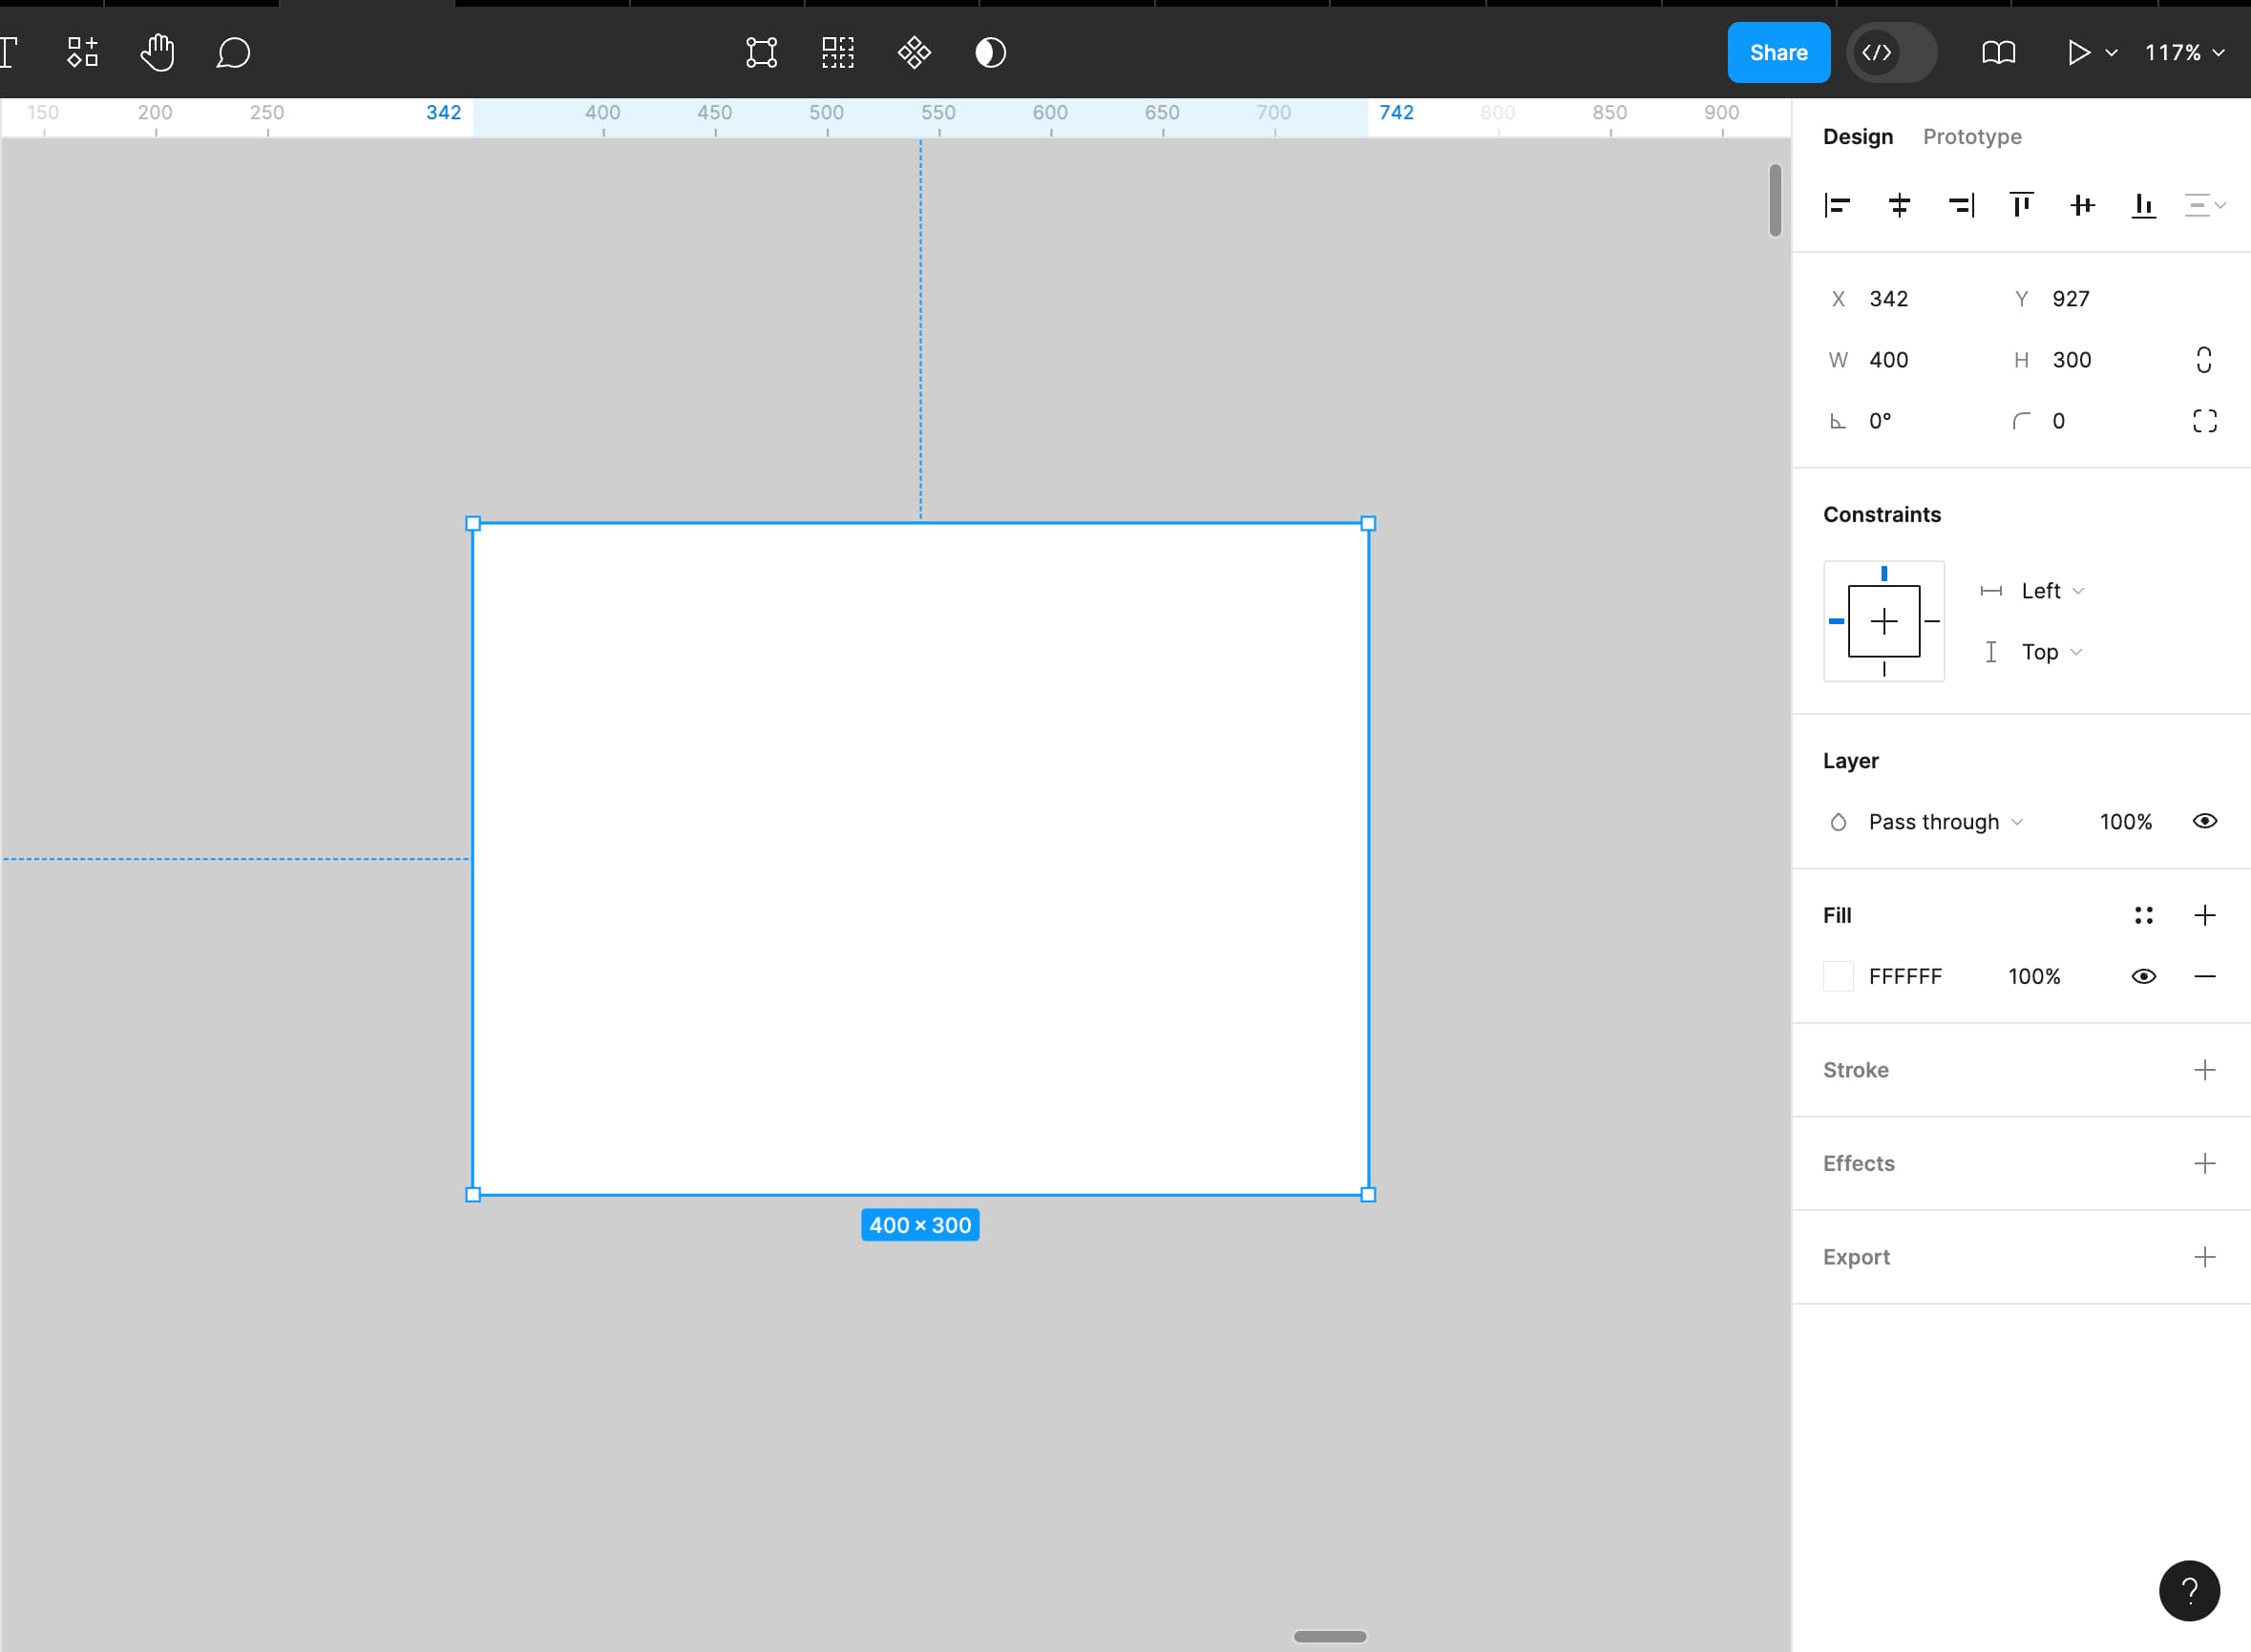Open the Resources components tool
Viewport: 2251px width, 1652px height.
(82, 52)
